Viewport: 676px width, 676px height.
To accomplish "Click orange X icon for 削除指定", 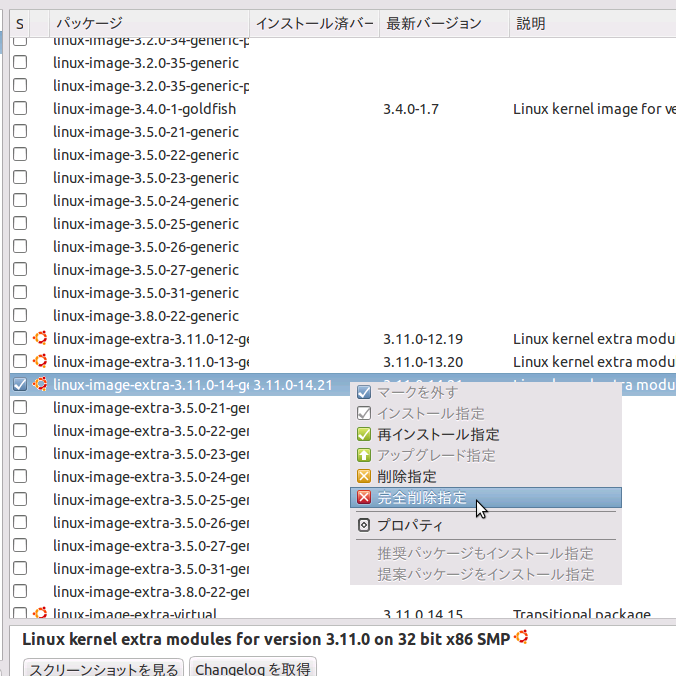I will (364, 476).
